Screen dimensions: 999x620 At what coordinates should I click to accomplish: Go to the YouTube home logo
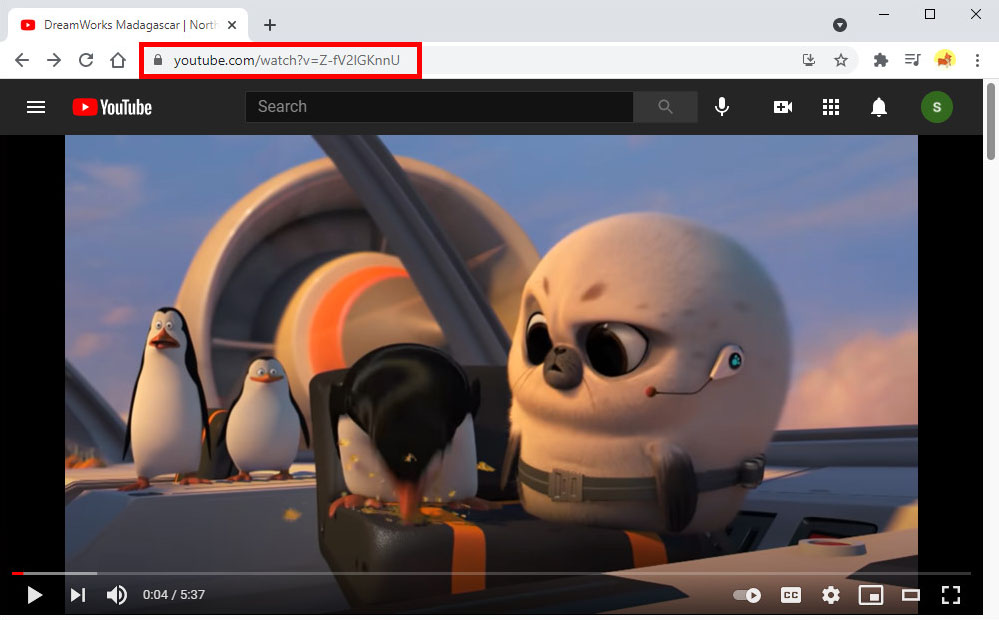112,107
